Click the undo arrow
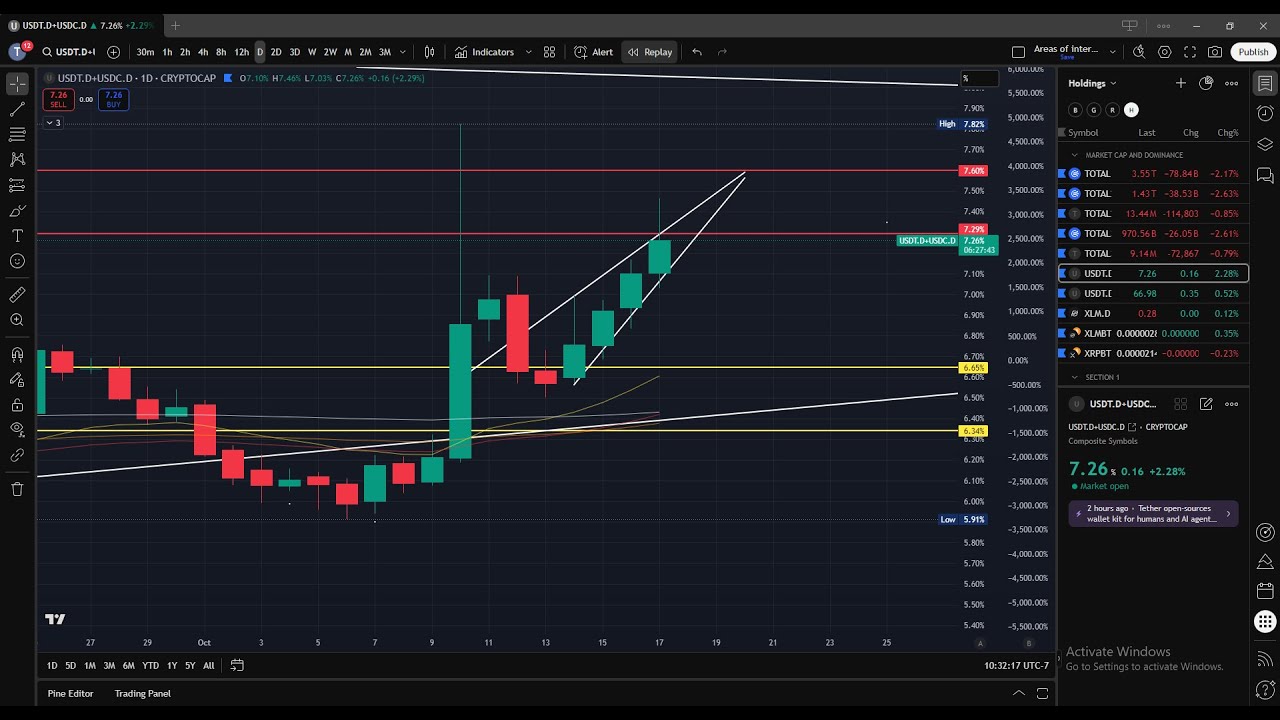The image size is (1280, 720). 697,52
